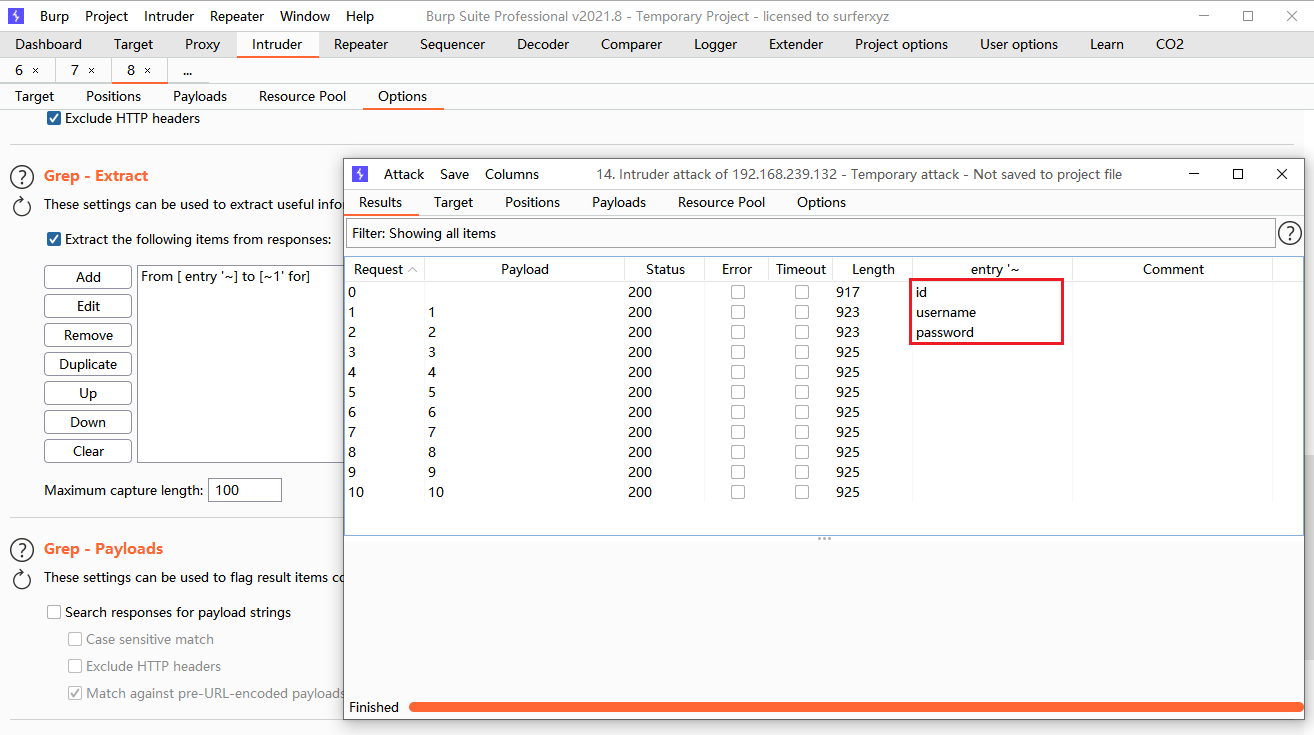Open the Window menu
The height and width of the screenshot is (735, 1314).
tap(305, 16)
